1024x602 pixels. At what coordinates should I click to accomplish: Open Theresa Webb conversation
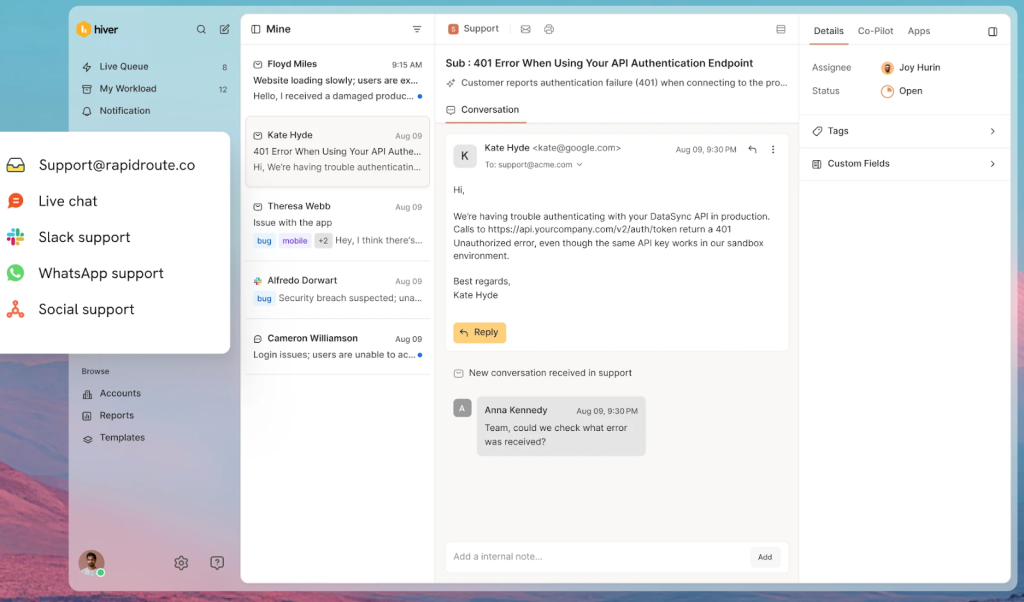click(x=338, y=224)
